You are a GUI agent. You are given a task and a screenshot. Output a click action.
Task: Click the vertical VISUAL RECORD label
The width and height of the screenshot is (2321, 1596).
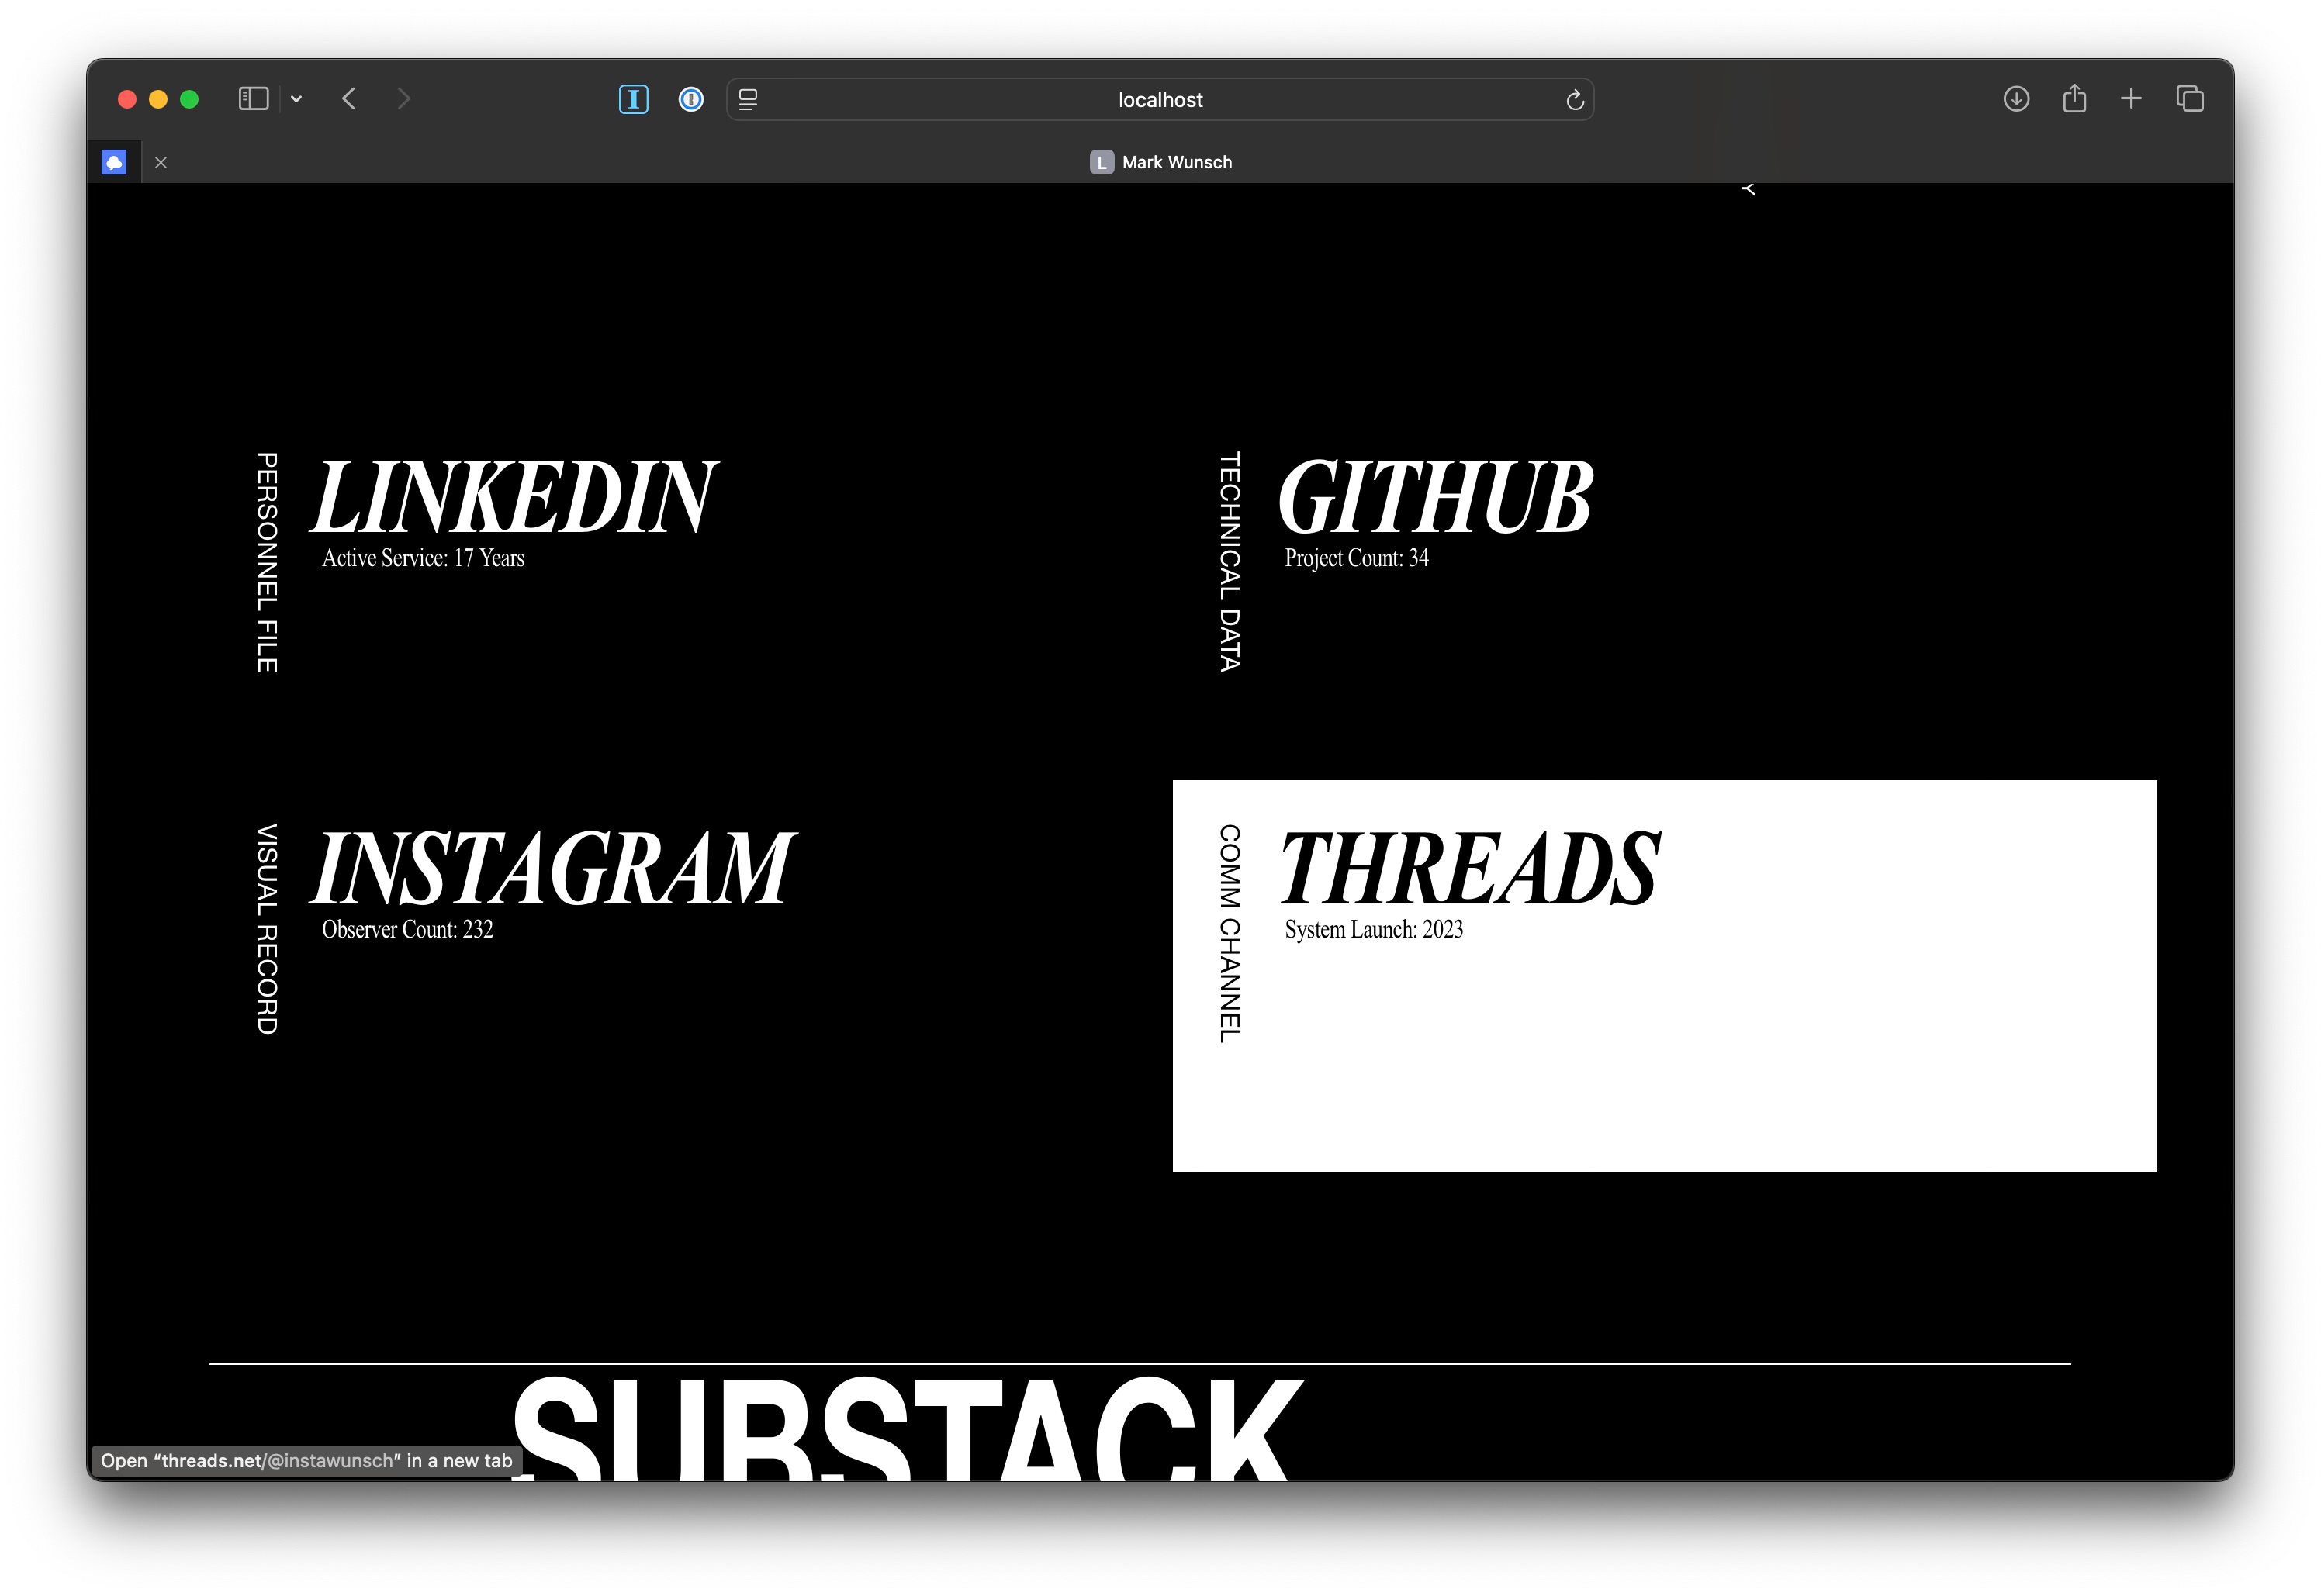267,929
